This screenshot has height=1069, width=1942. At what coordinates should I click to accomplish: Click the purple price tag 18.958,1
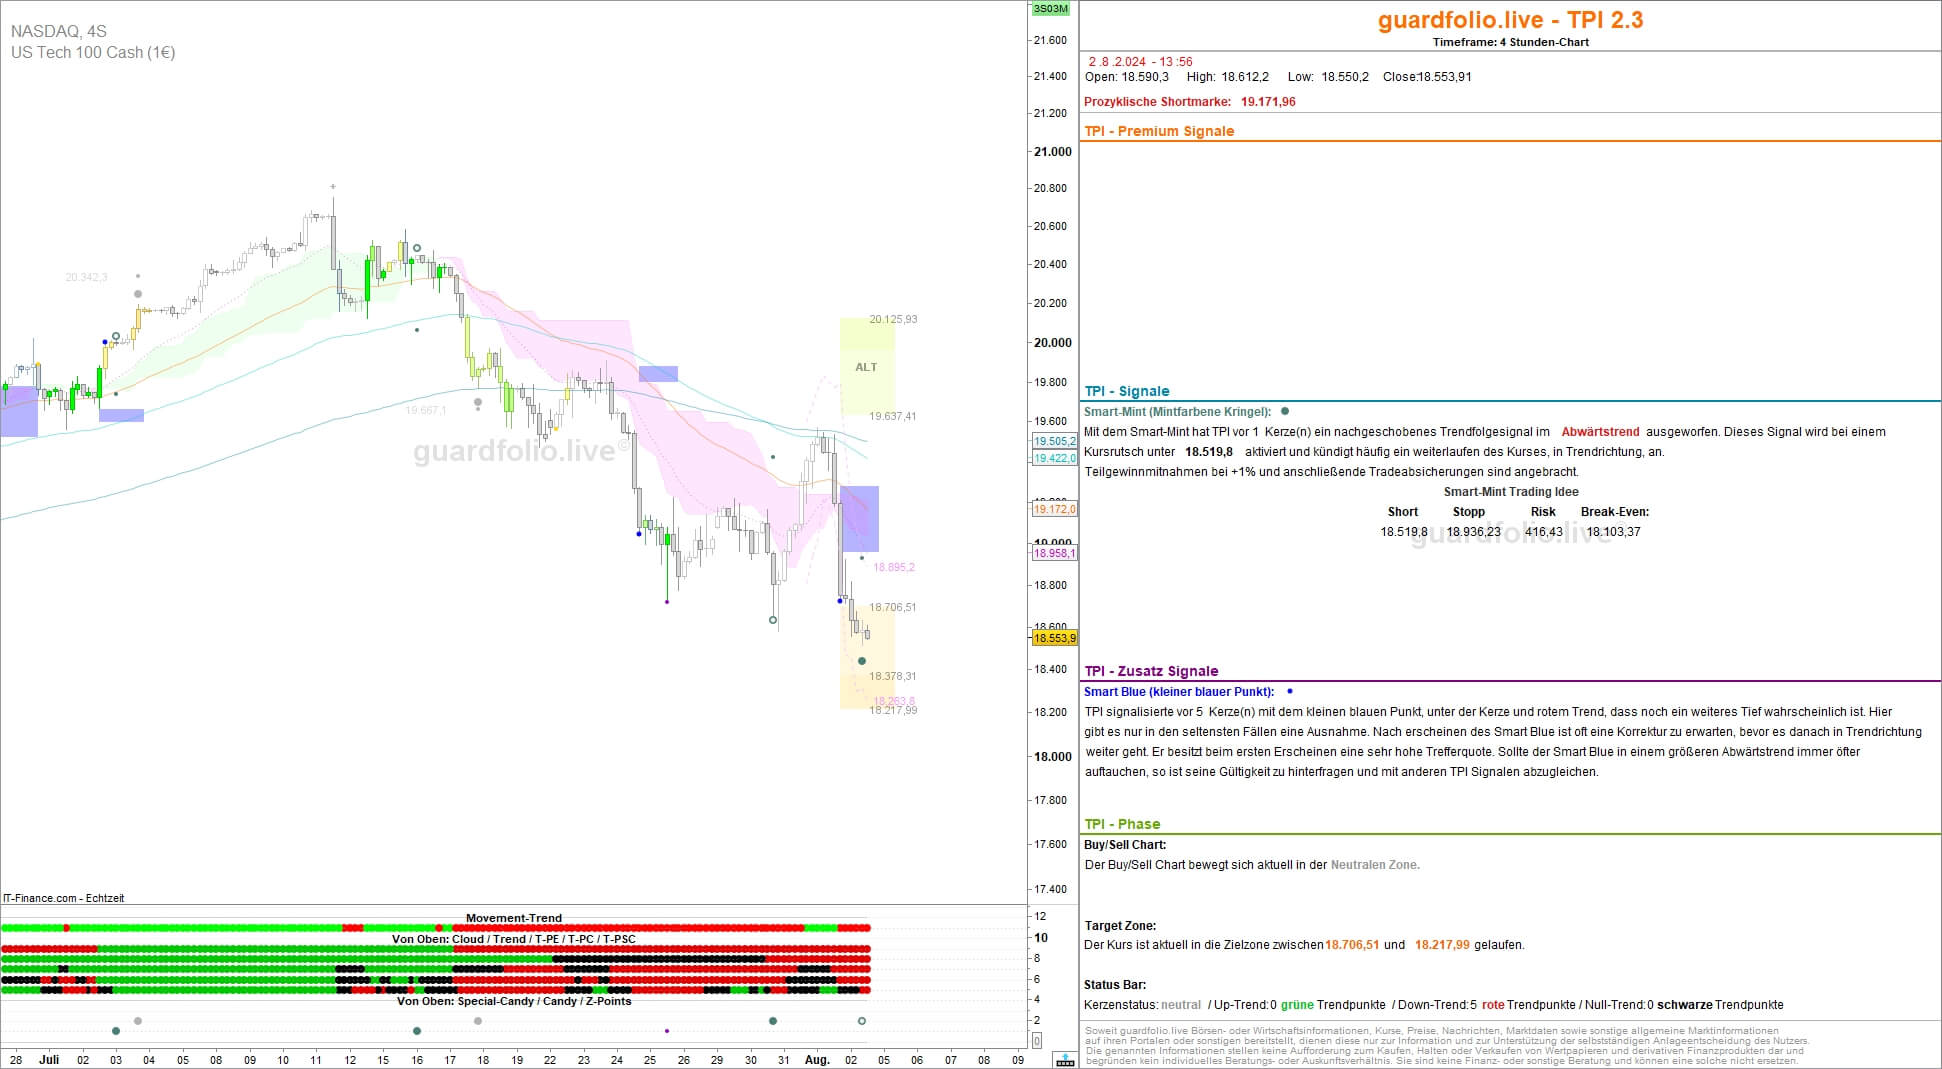coord(1054,553)
